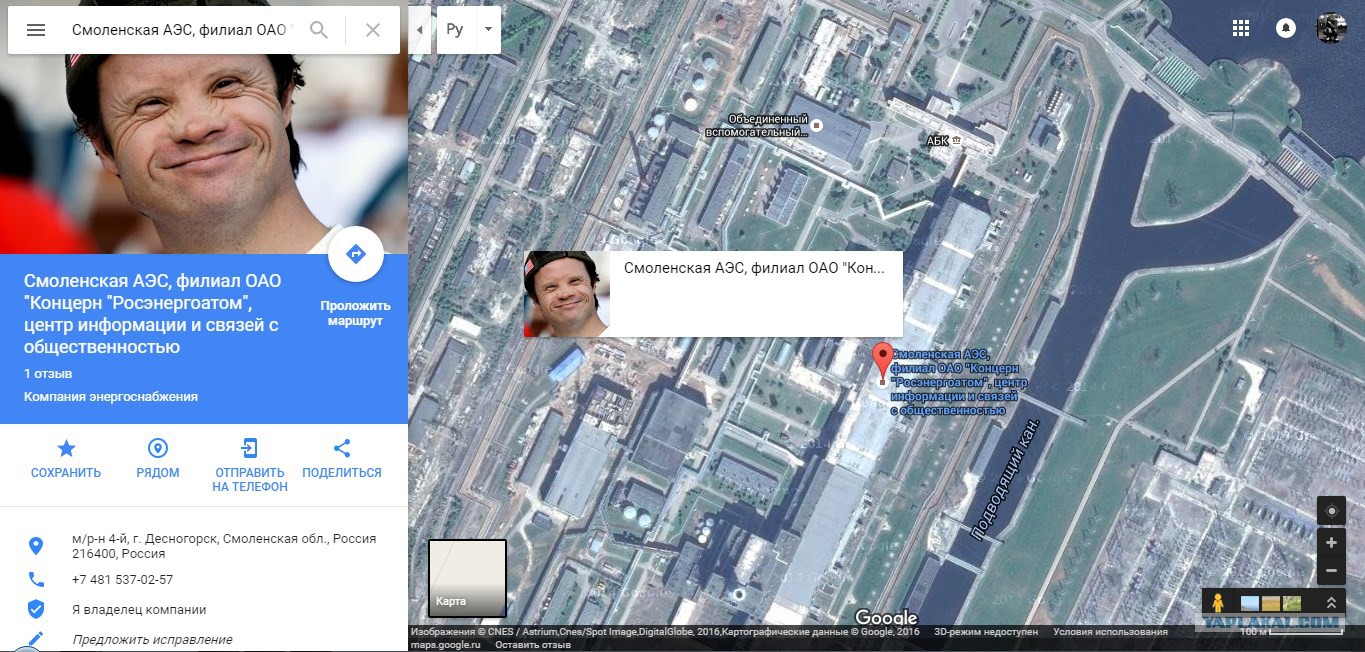Click Я владелец компании
The width and height of the screenshot is (1365, 652).
click(139, 610)
